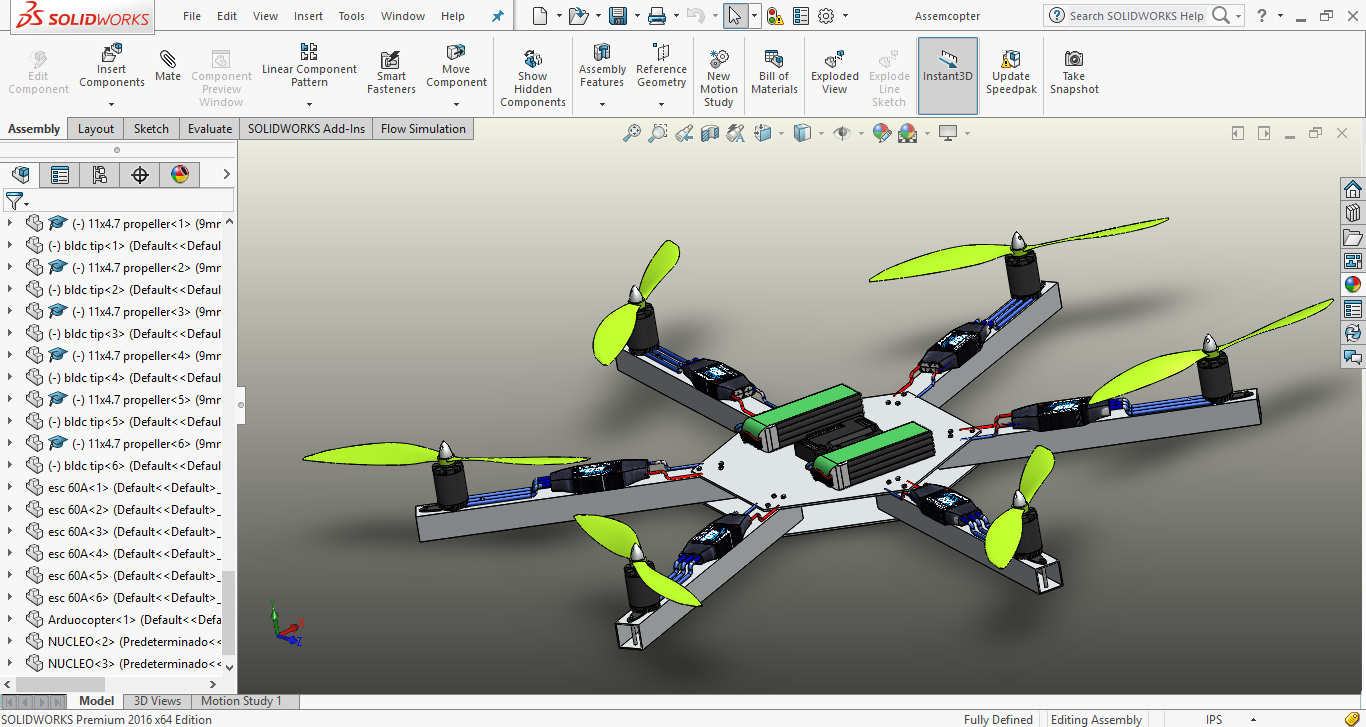Expand the manager panel tabs arrow
1366x727 pixels.
(x=226, y=175)
